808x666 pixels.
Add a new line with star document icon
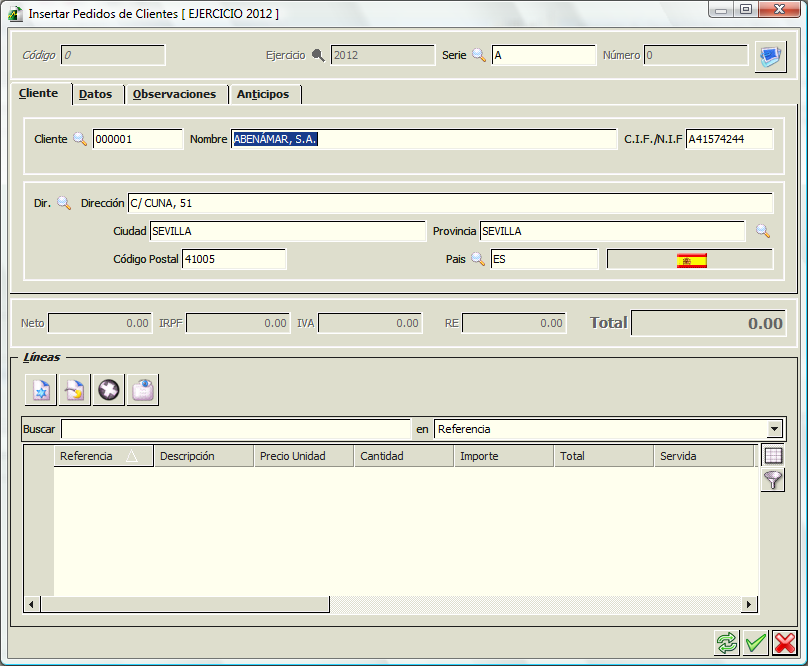[41, 390]
